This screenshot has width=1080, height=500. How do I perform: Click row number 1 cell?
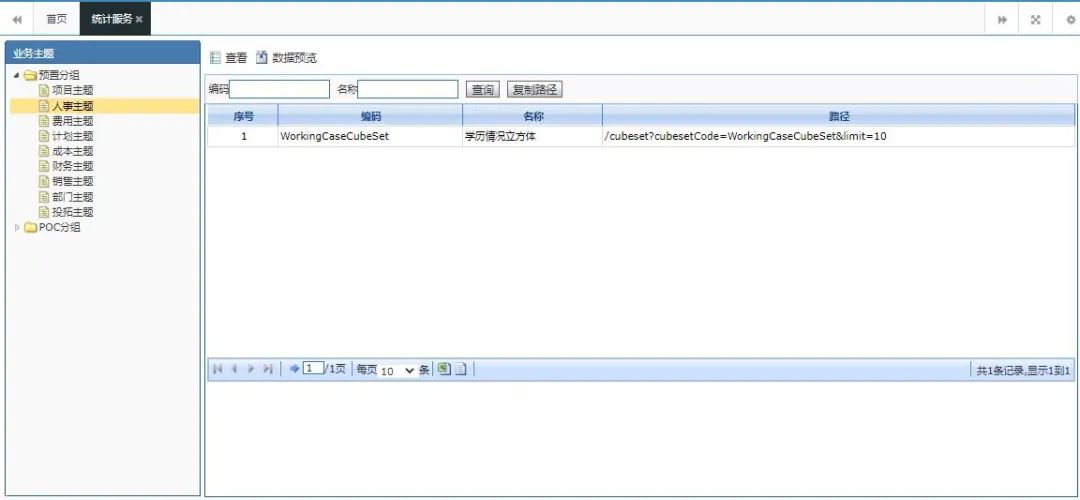(x=243, y=136)
